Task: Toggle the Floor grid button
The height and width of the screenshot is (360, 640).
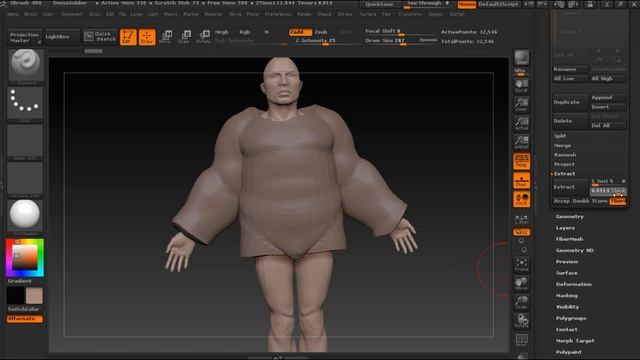Action: pos(521,180)
